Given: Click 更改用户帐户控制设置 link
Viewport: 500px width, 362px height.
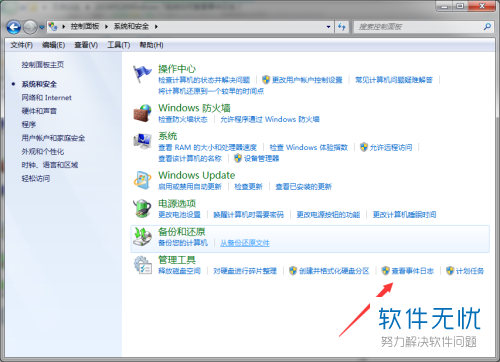Looking at the screenshot, I should pos(307,80).
